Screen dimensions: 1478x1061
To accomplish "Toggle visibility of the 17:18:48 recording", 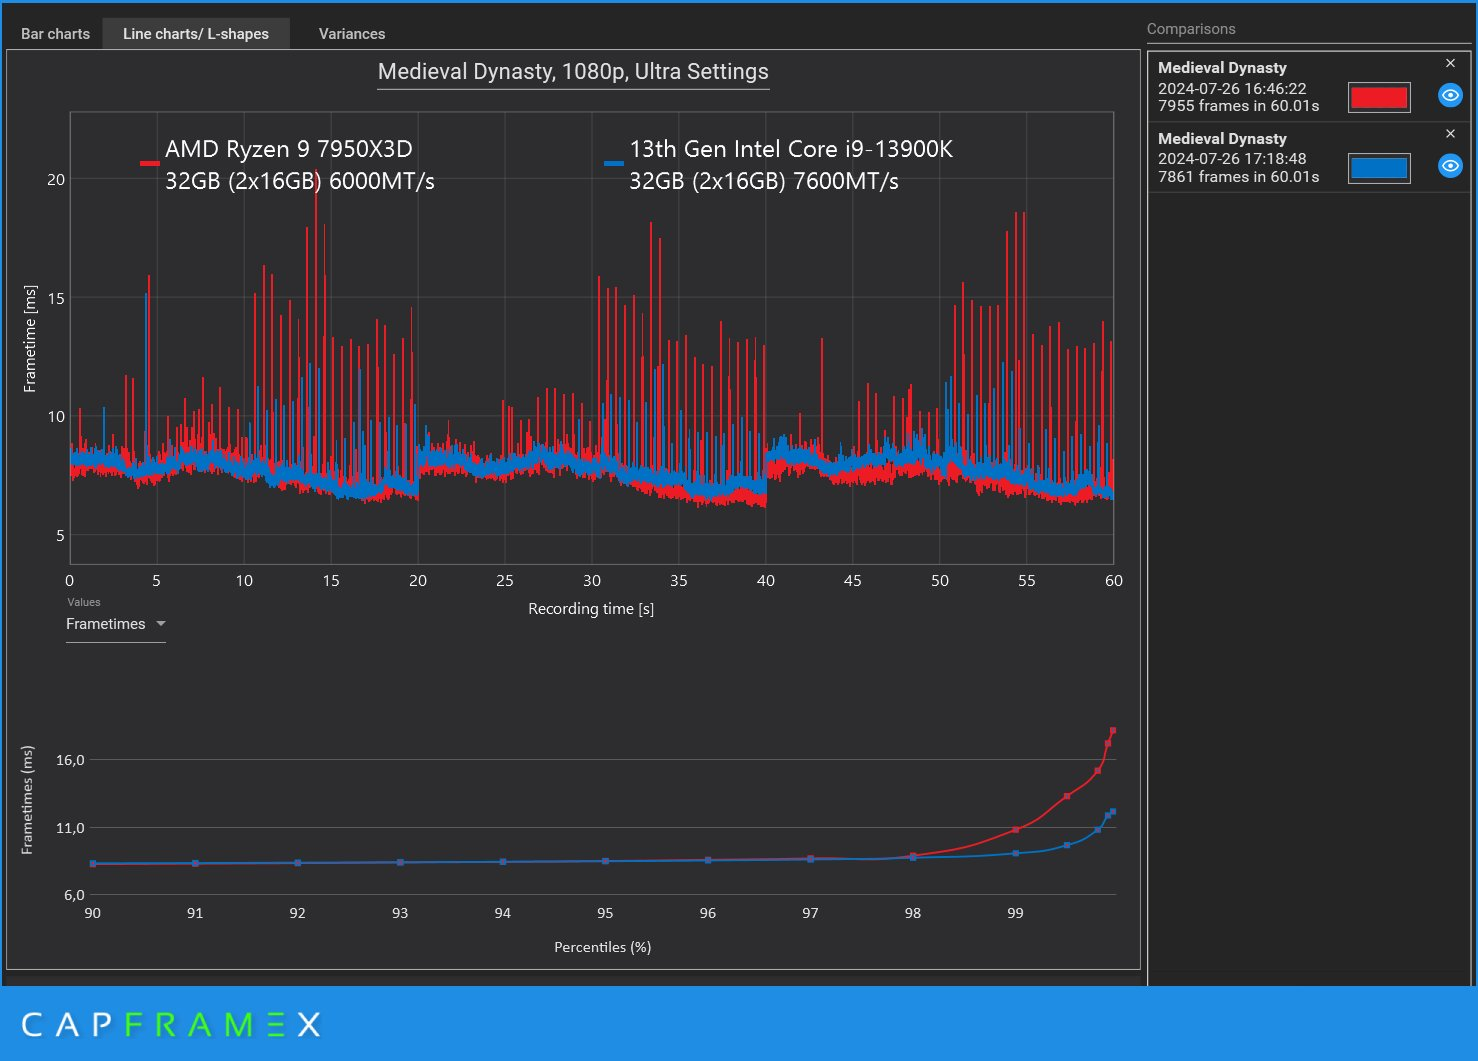I will pyautogui.click(x=1450, y=166).
